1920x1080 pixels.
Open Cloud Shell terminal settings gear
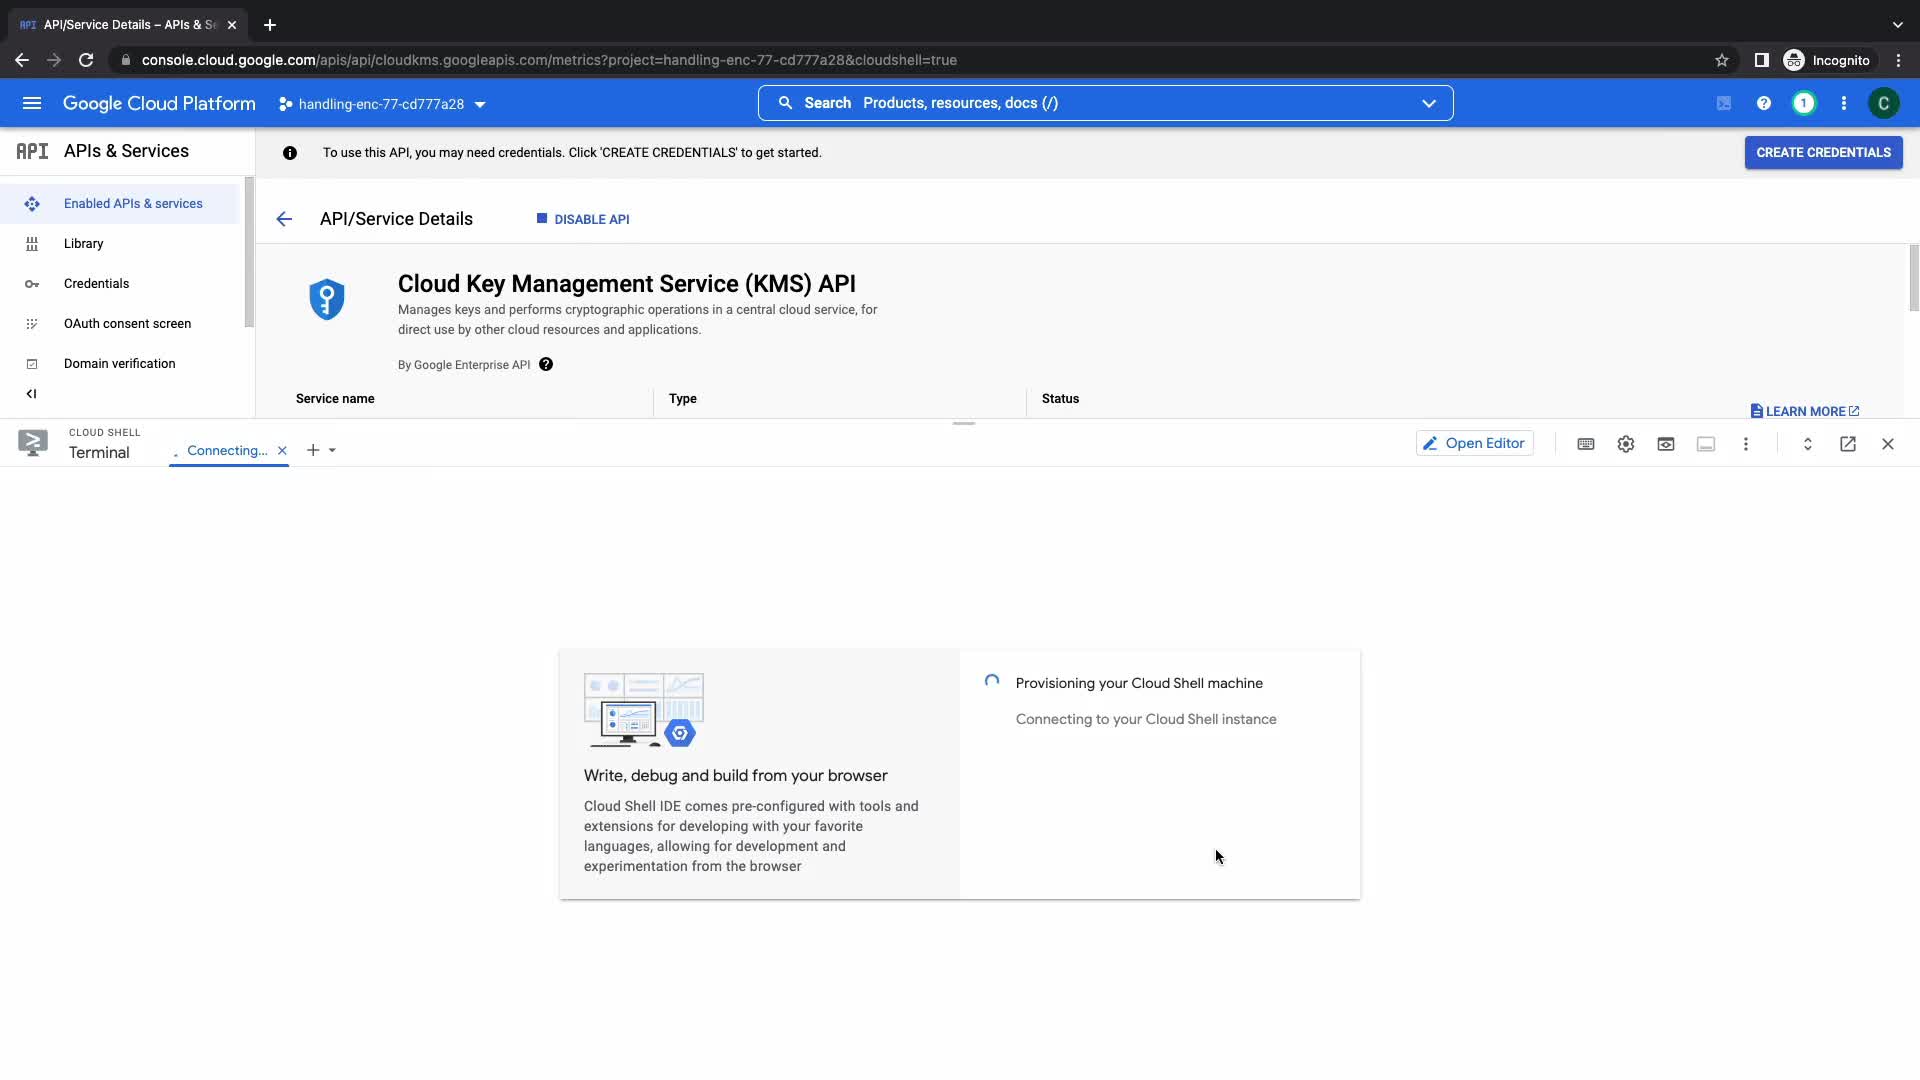pyautogui.click(x=1626, y=444)
